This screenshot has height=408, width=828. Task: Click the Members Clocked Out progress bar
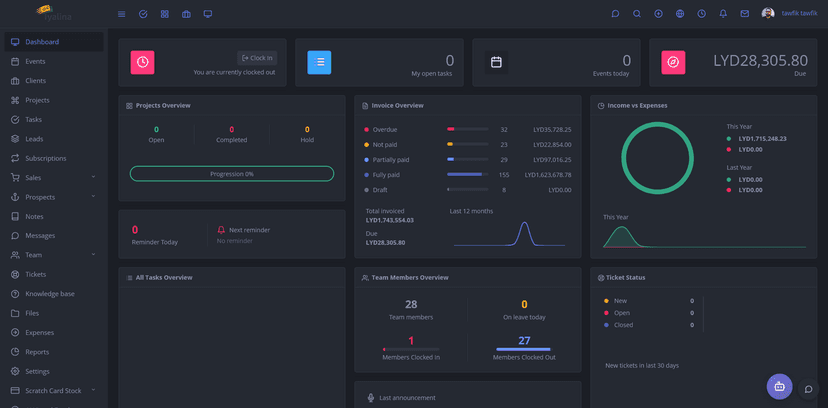tap(523, 349)
